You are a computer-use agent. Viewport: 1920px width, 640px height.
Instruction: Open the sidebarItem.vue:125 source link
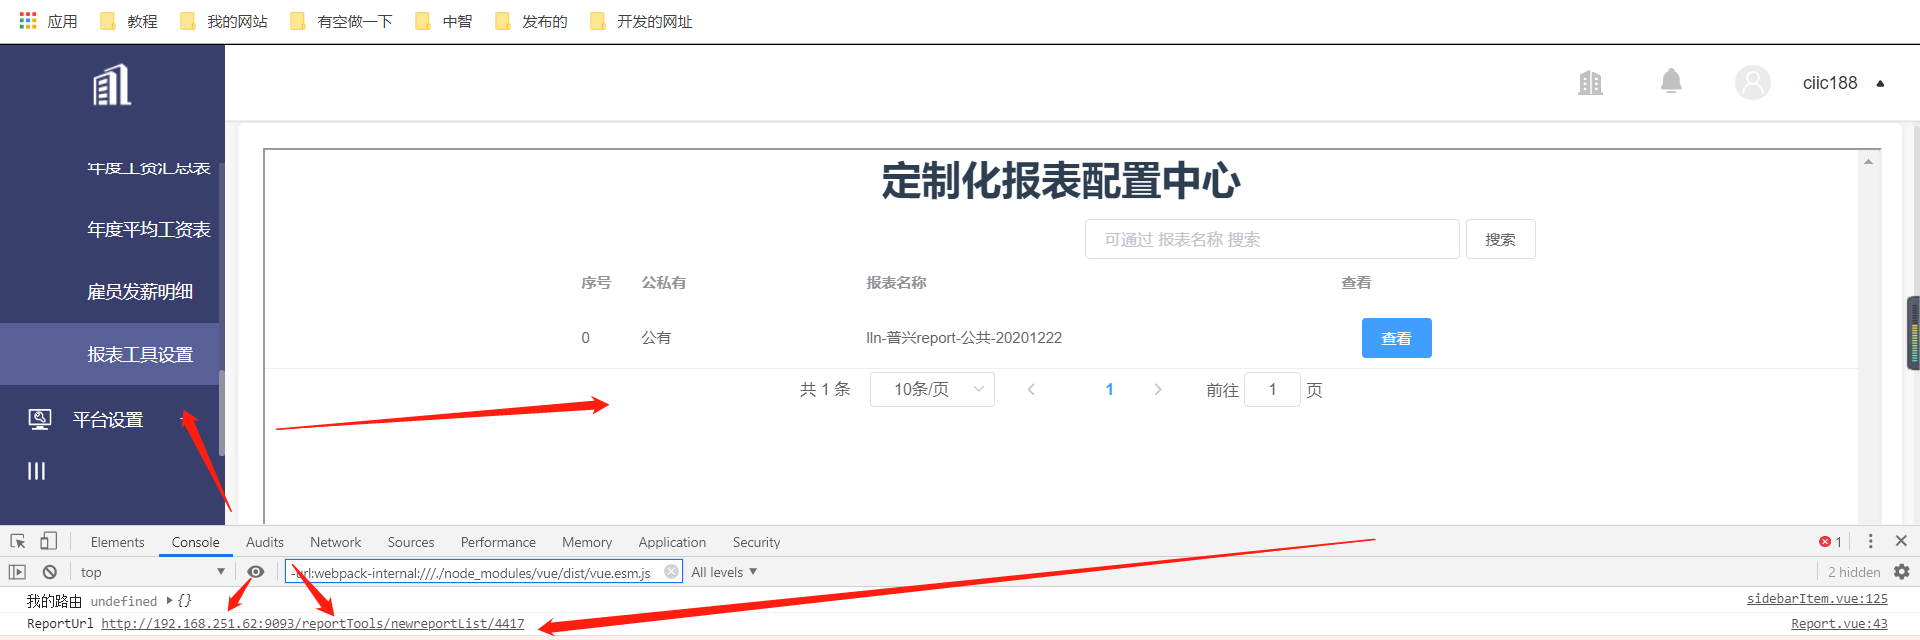(x=1817, y=598)
